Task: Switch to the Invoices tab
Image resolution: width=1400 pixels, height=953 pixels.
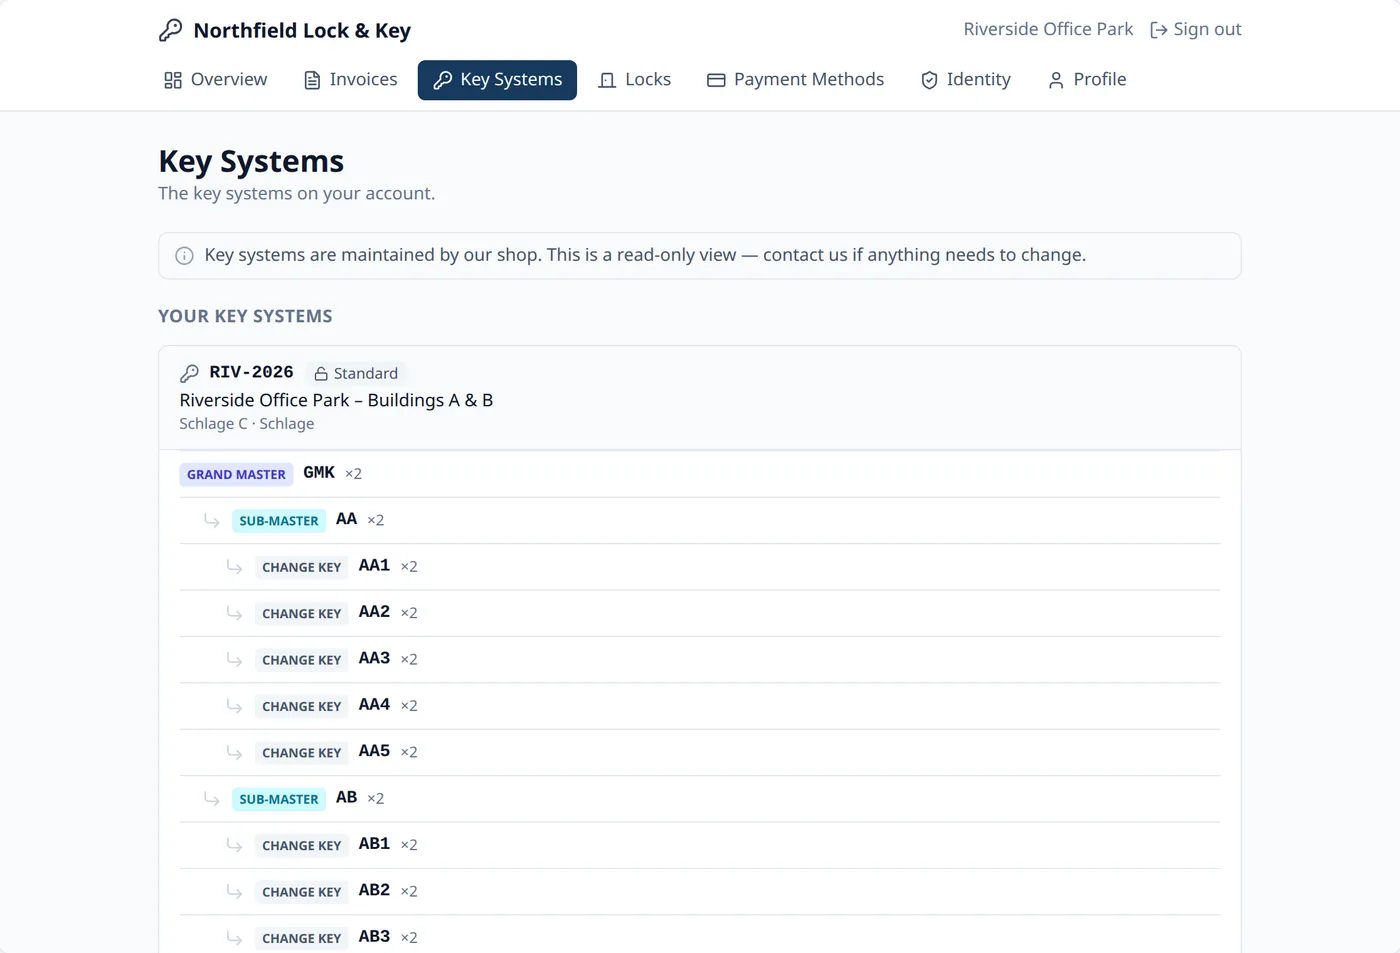Action: click(350, 80)
